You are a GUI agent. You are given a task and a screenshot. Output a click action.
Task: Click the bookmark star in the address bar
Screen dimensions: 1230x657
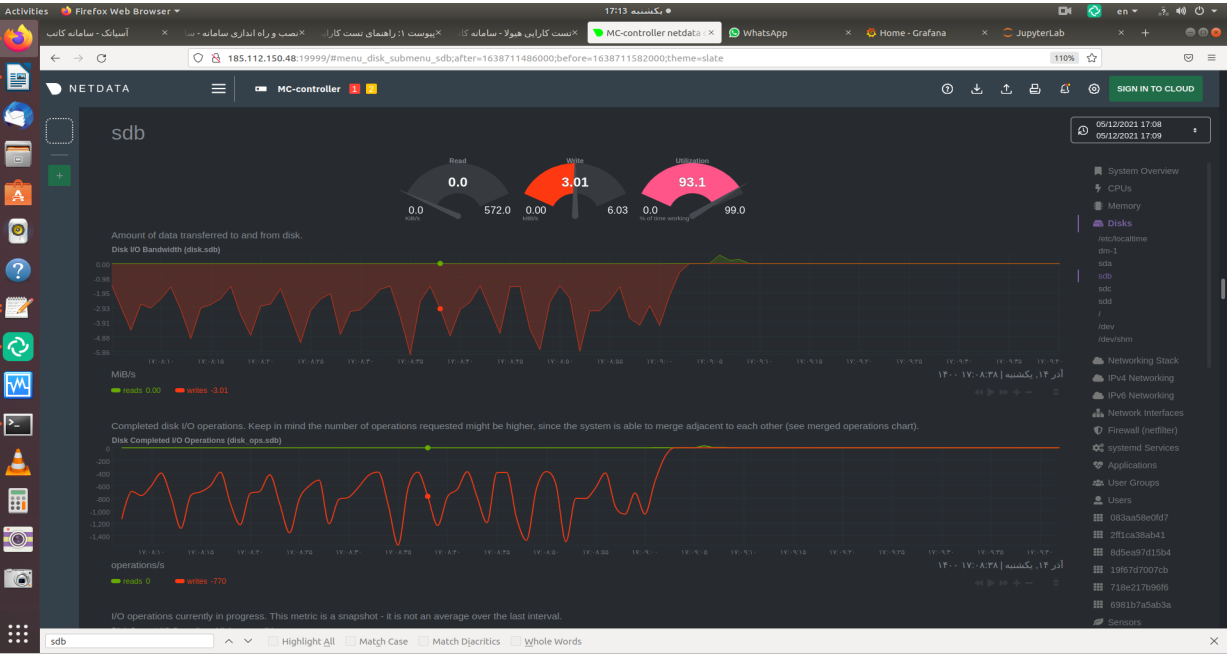pyautogui.click(x=1092, y=58)
